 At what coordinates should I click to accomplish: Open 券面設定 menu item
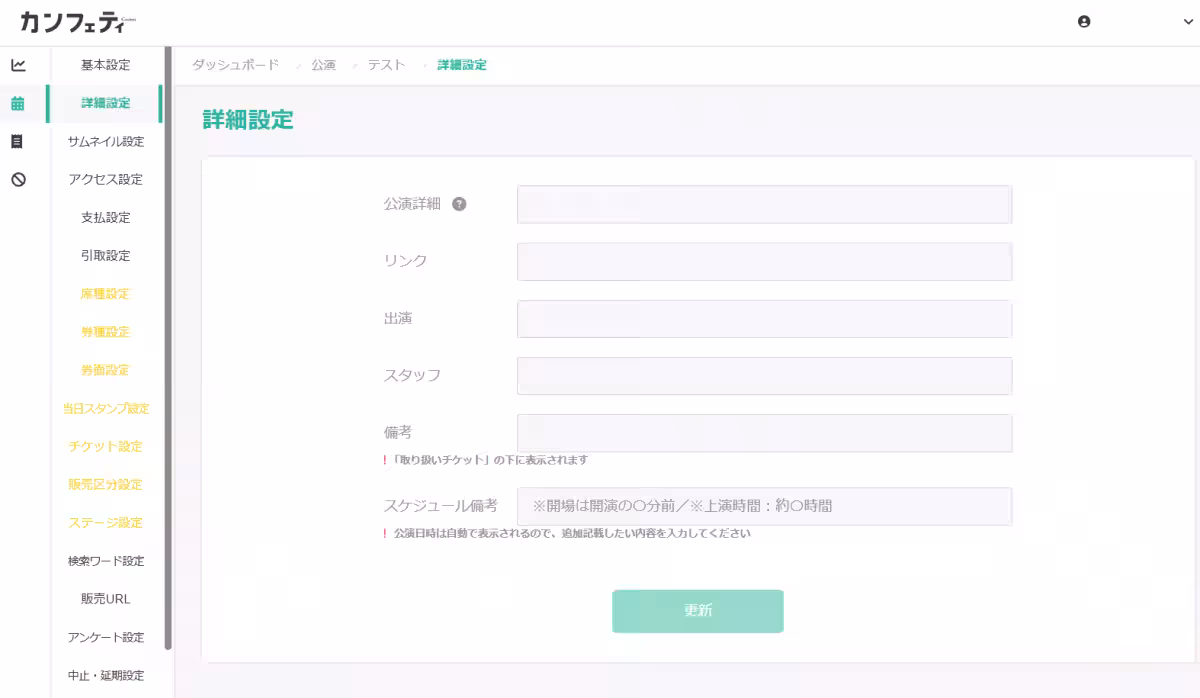pyautogui.click(x=106, y=370)
